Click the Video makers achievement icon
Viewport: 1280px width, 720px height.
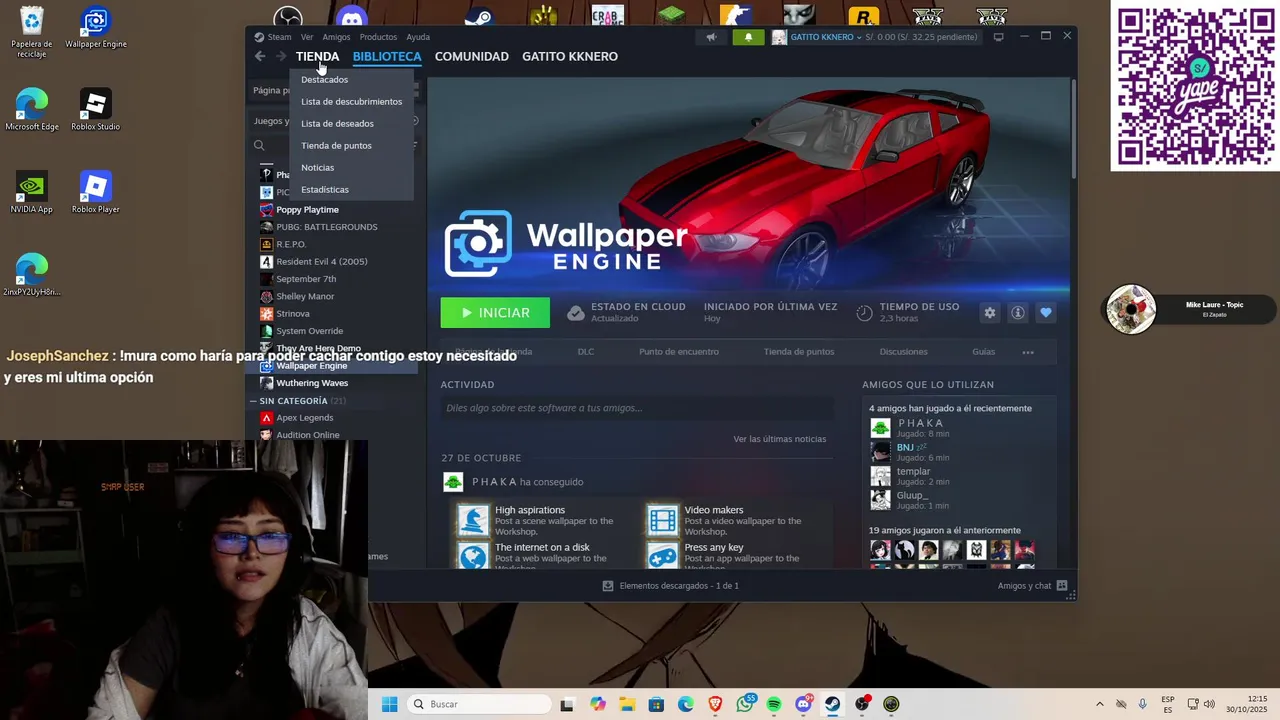(x=663, y=520)
